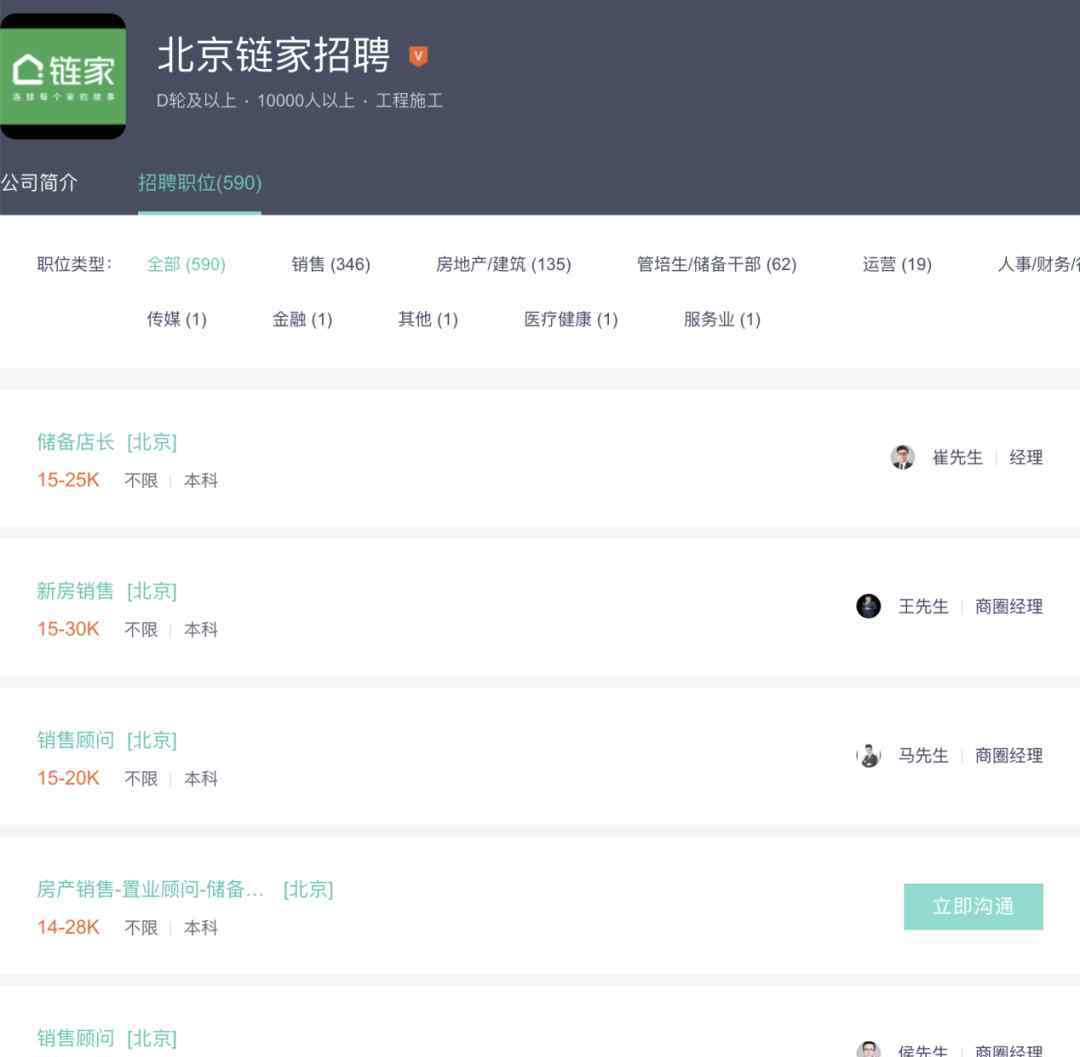Filter by 全部 (590) job type

[x=186, y=264]
